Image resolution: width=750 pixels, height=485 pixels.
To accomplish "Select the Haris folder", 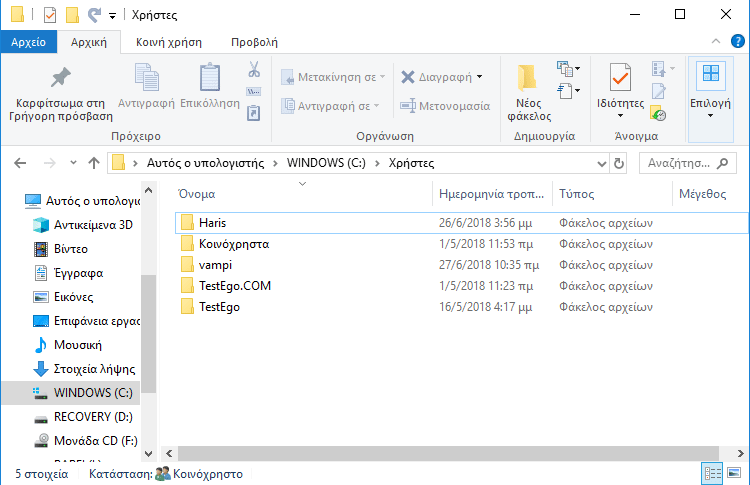I will pyautogui.click(x=462, y=223).
